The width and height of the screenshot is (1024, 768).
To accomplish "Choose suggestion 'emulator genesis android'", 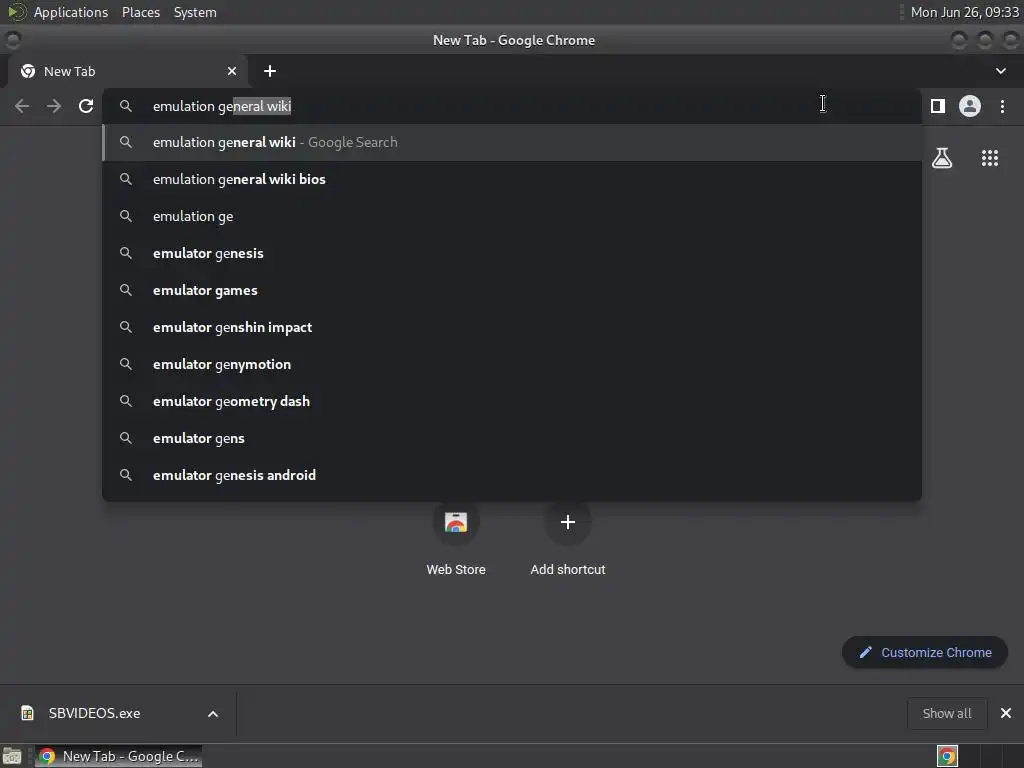I will point(512,475).
